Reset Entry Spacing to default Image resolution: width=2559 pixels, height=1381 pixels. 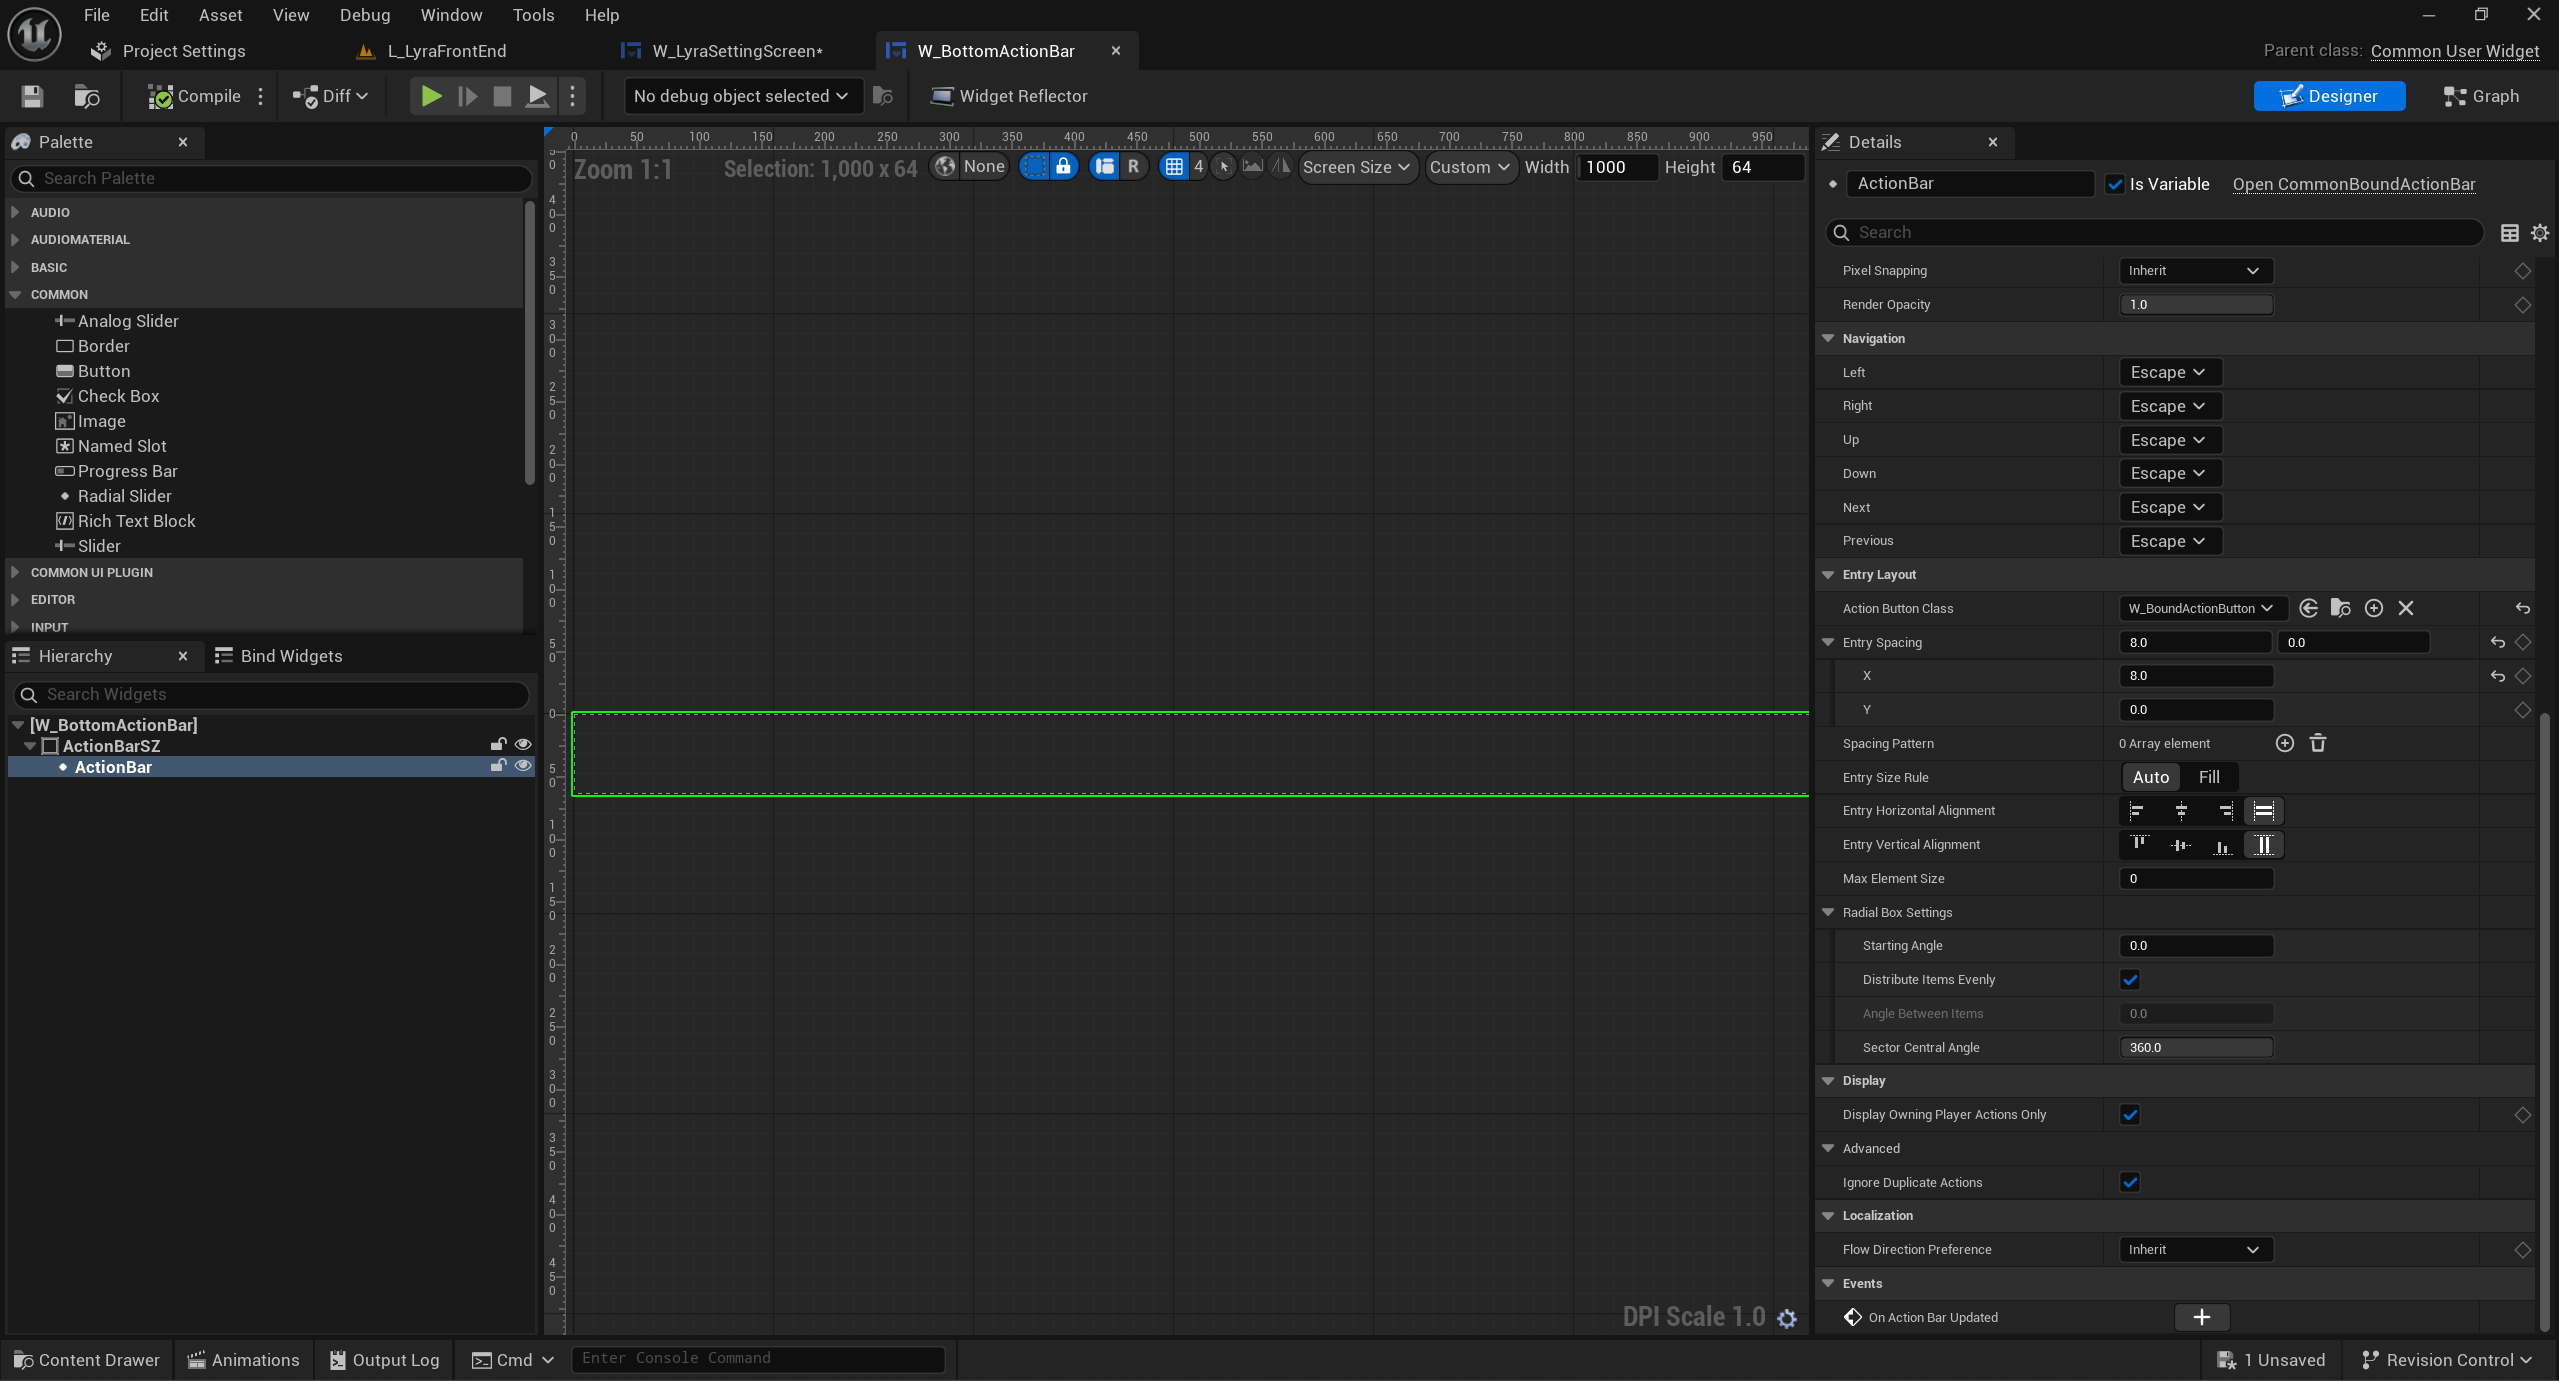point(2497,642)
